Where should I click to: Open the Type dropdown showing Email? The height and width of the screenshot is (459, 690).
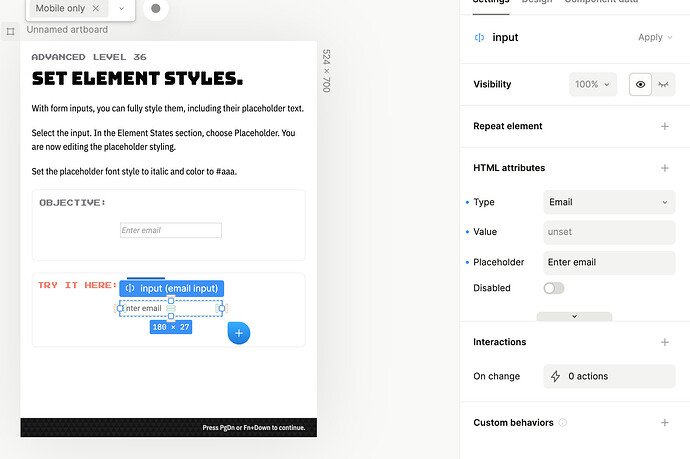coord(608,202)
